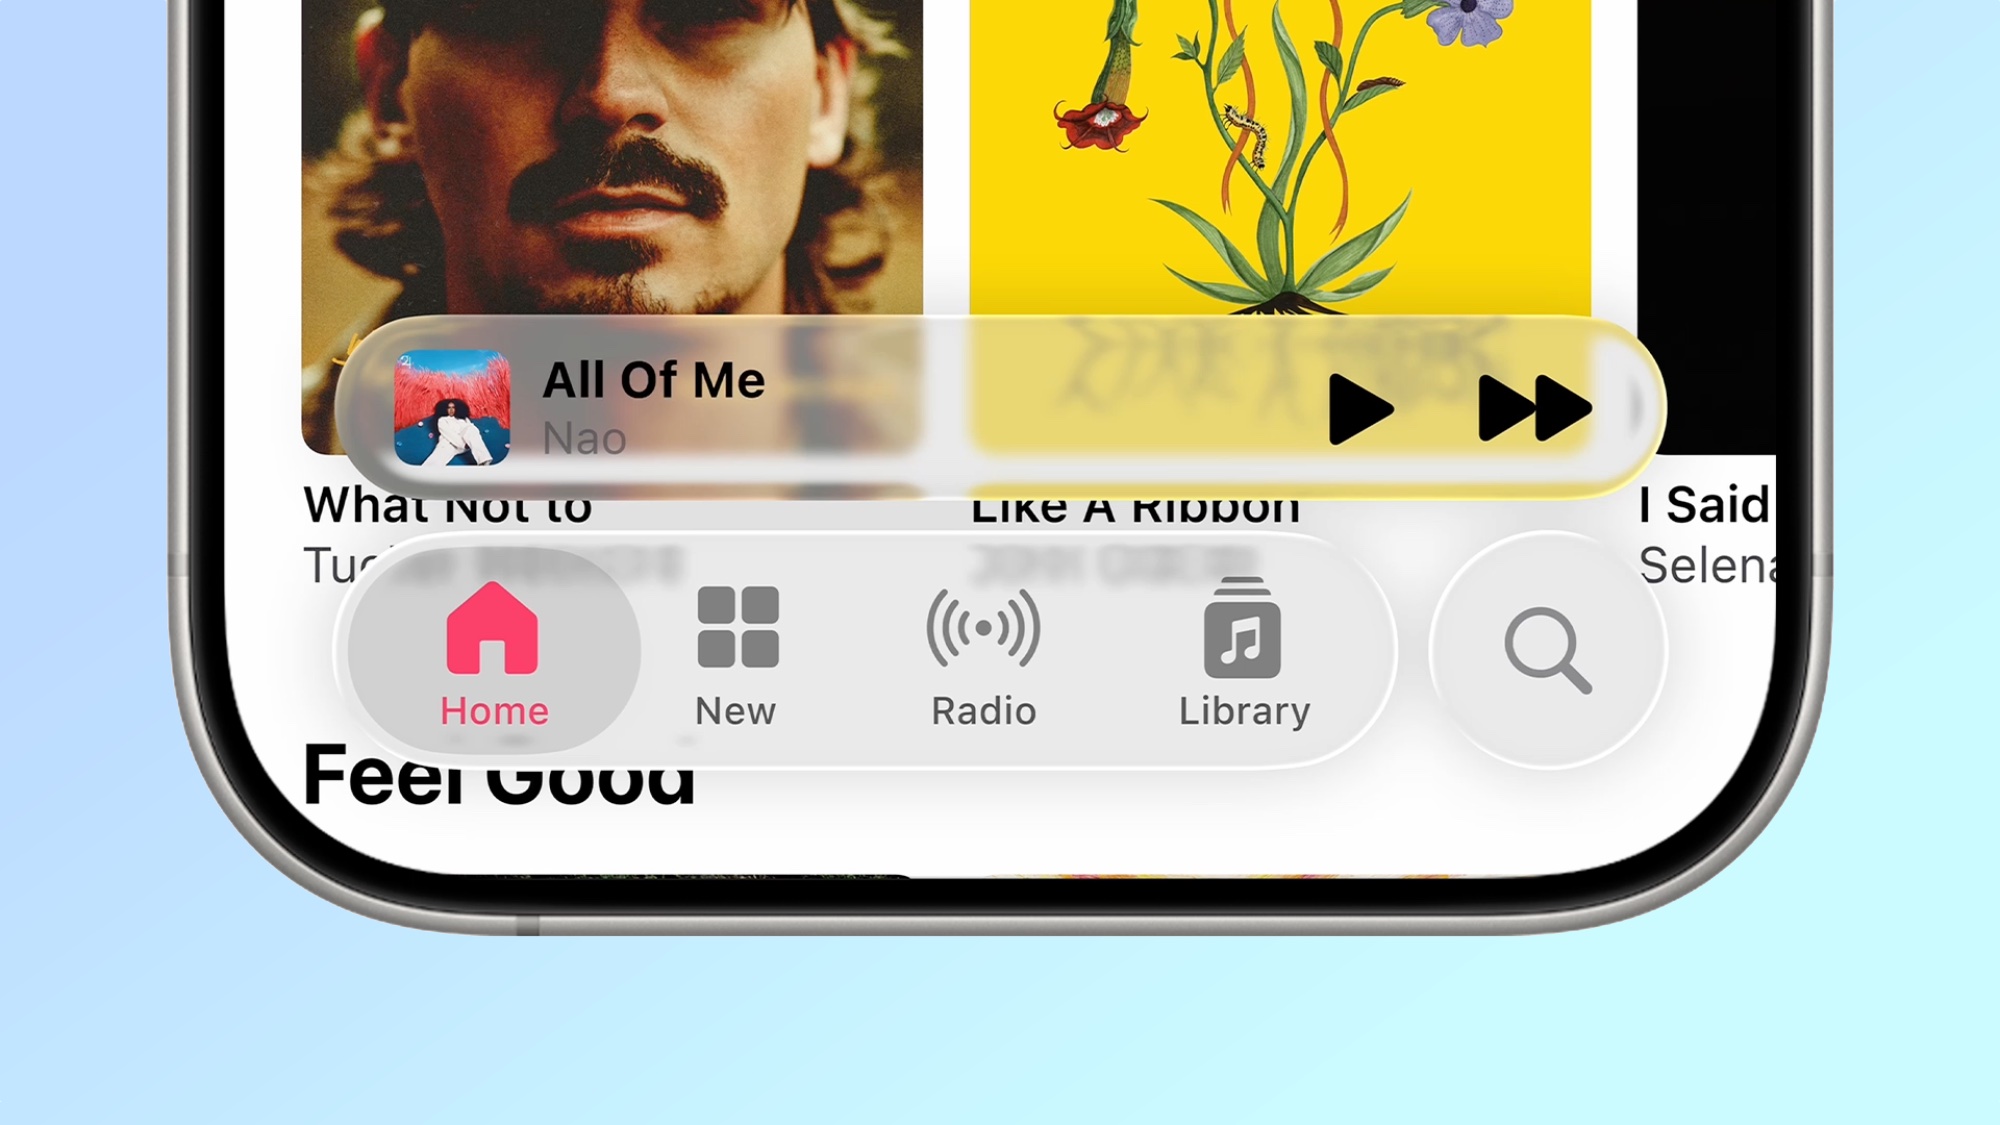Image resolution: width=2000 pixels, height=1125 pixels.
Task: Tap the Feel Good section heading
Action: click(498, 776)
